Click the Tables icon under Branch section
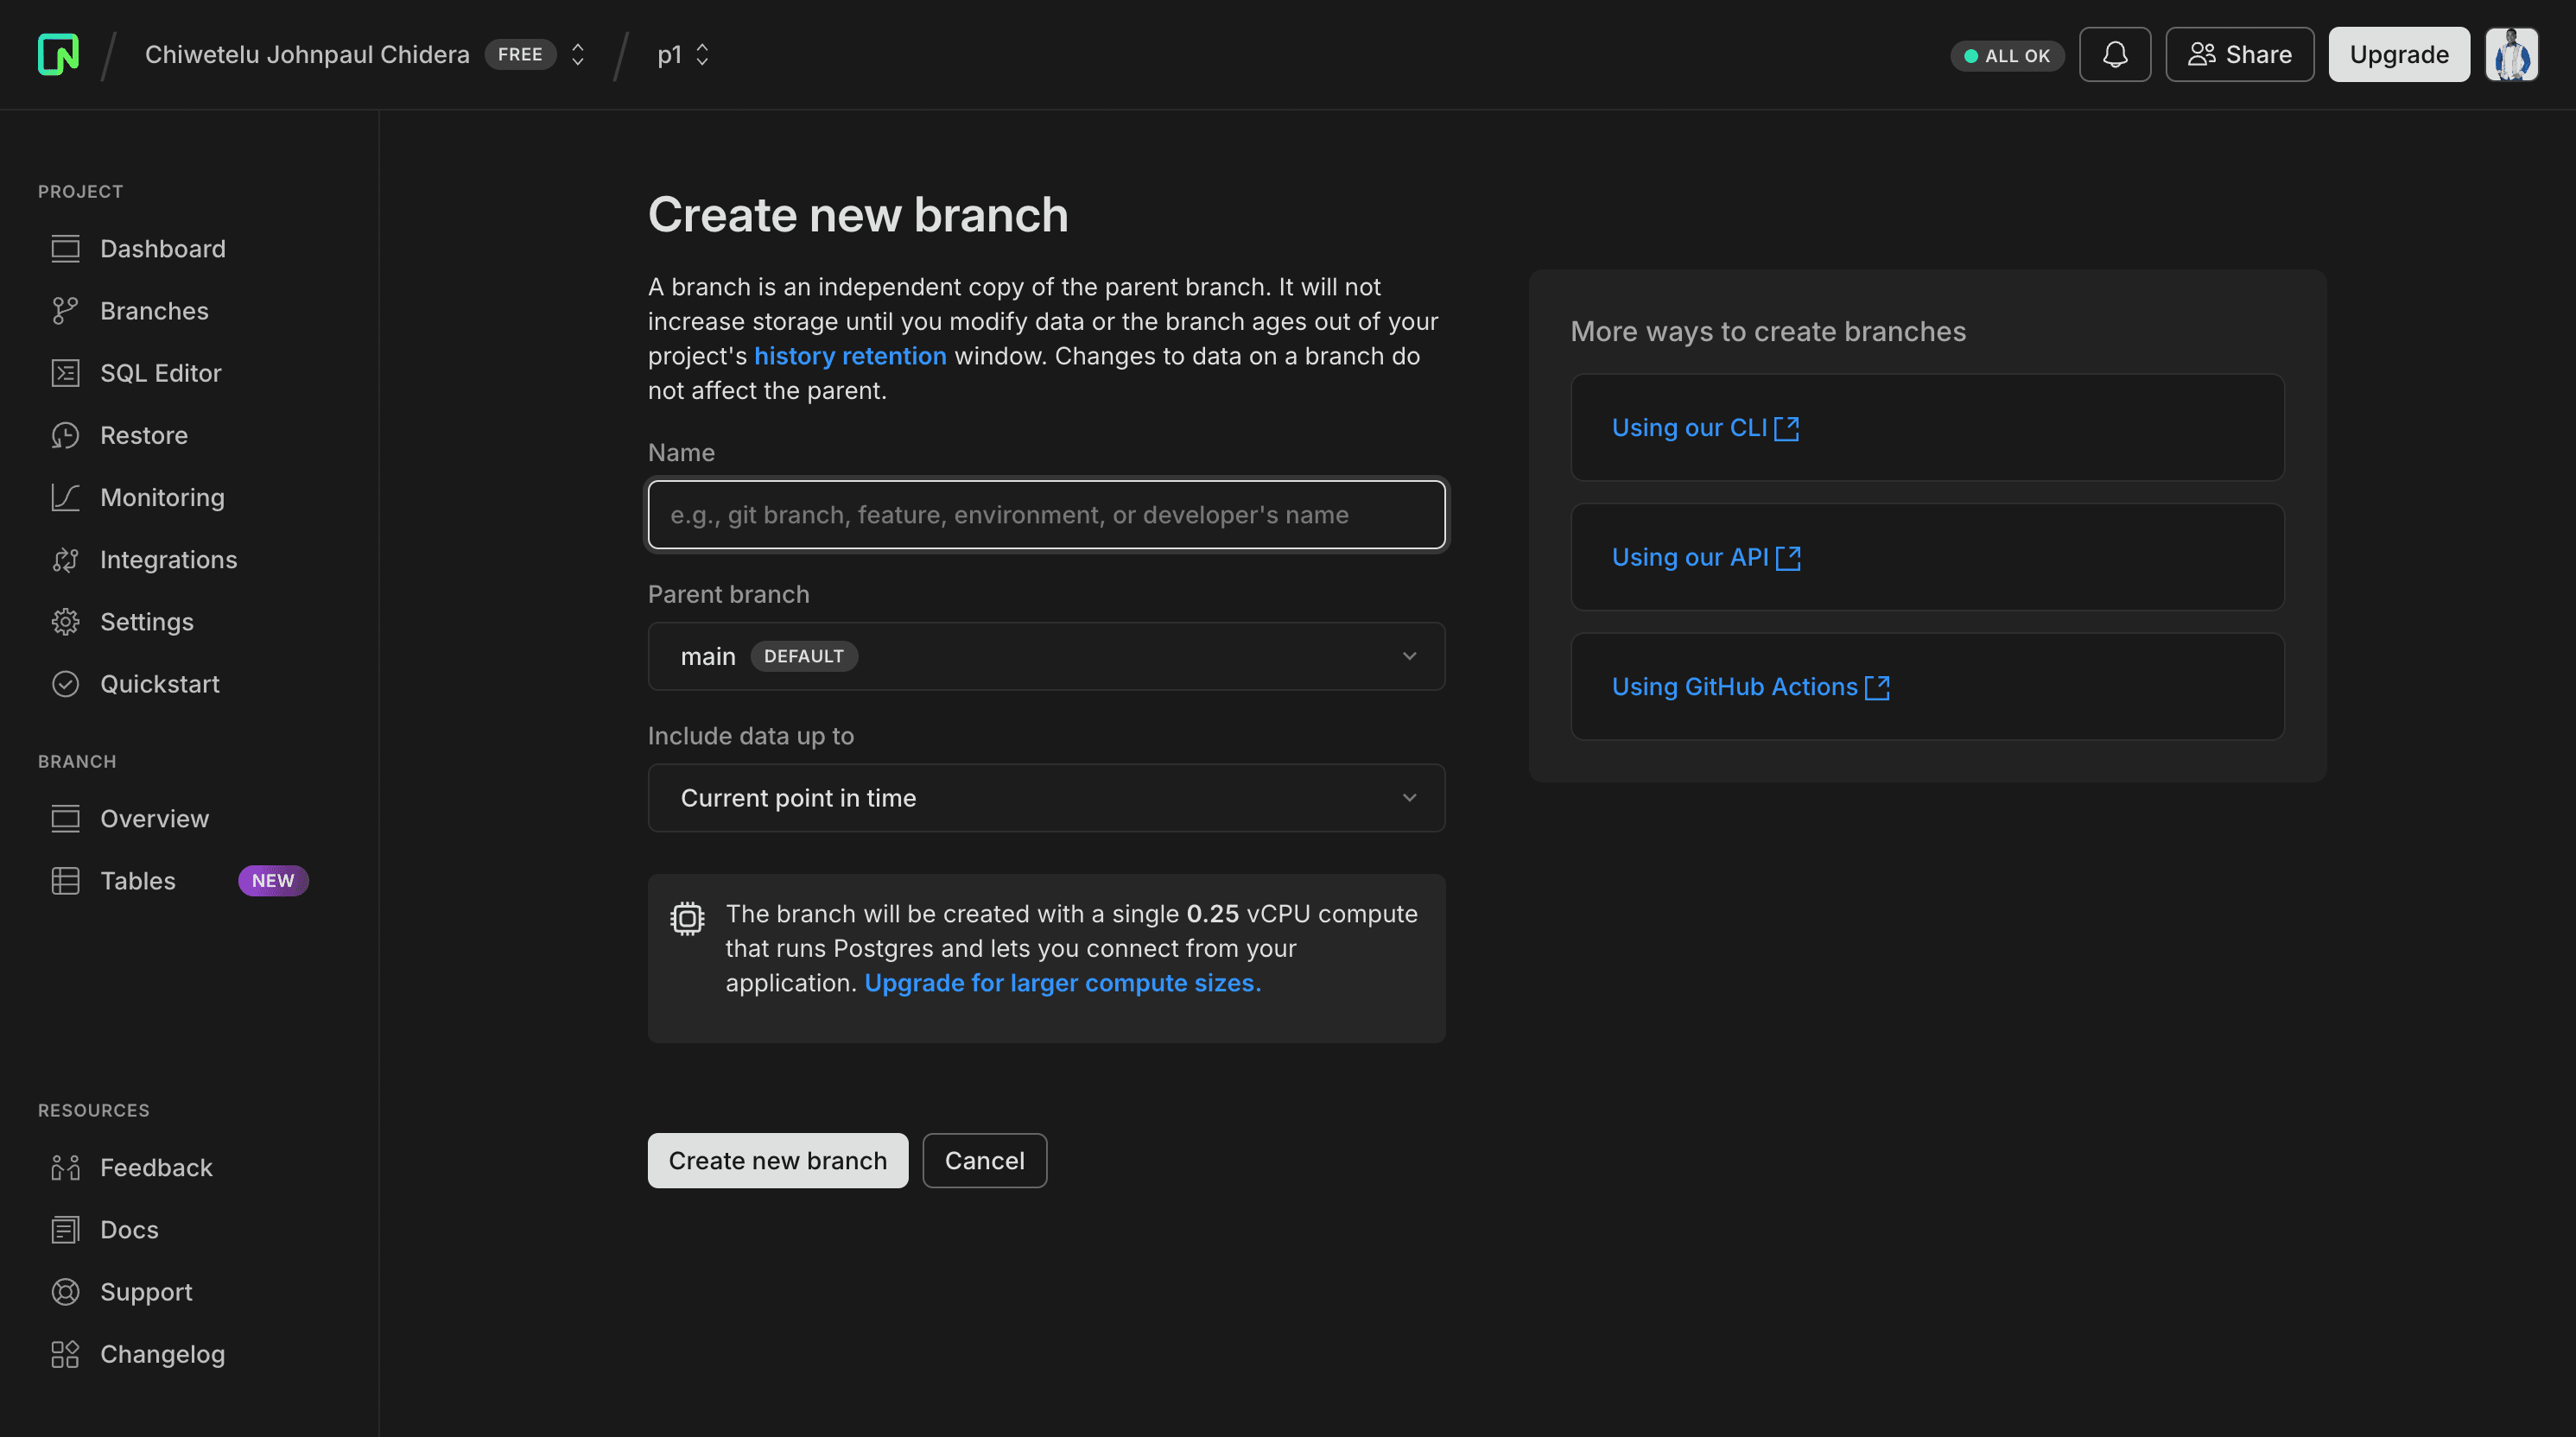Image resolution: width=2576 pixels, height=1437 pixels. click(x=64, y=879)
